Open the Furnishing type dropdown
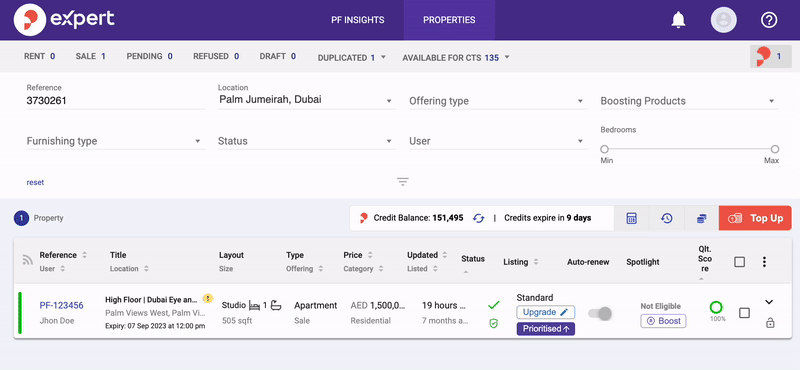 click(x=115, y=141)
